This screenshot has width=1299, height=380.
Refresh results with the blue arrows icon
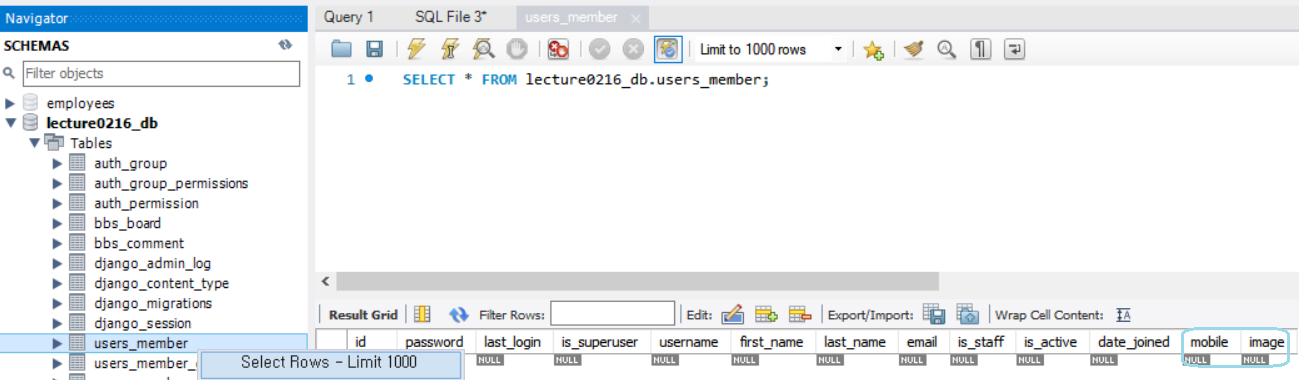click(x=459, y=314)
